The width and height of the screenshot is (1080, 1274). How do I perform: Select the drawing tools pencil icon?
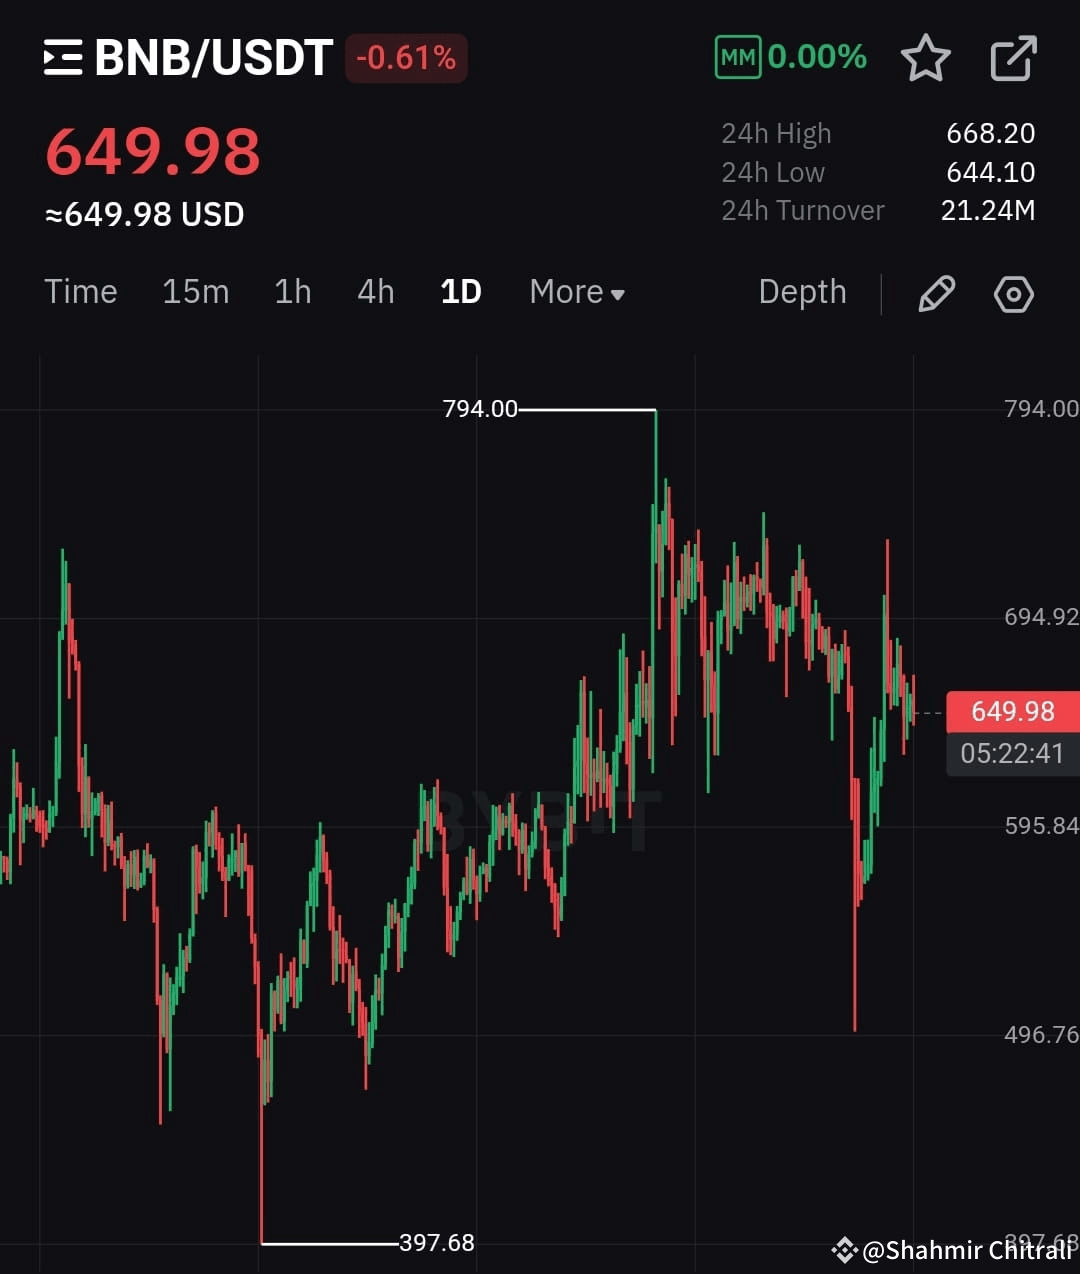pyautogui.click(x=936, y=293)
